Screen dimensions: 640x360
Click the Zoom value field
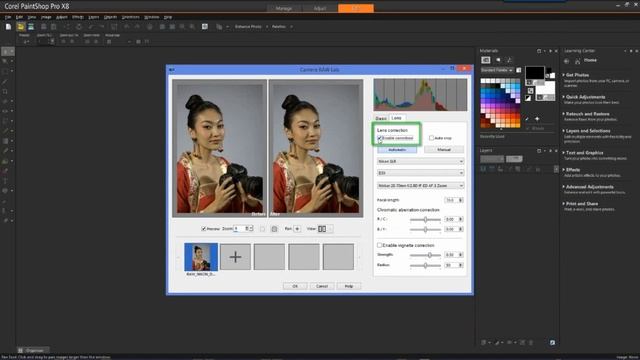point(240,229)
